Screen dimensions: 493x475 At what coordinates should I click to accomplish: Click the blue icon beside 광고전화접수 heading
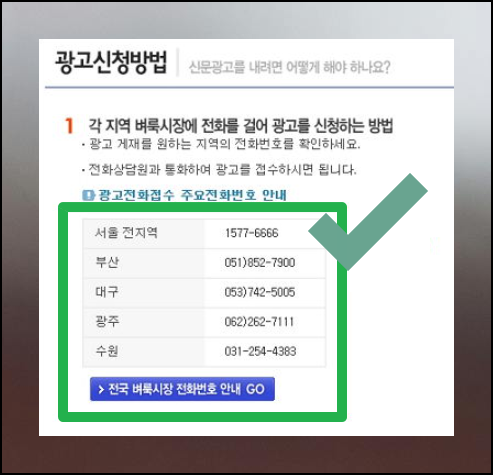click(88, 195)
